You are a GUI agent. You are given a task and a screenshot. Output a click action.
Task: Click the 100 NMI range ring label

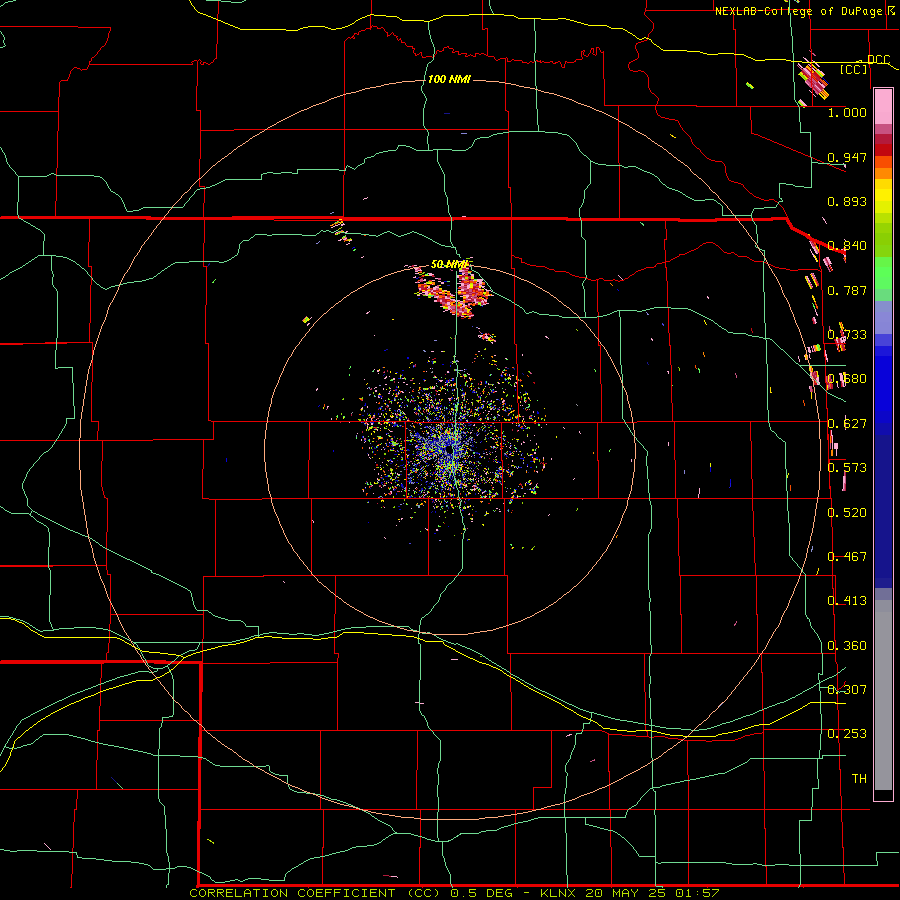pyautogui.click(x=449, y=79)
